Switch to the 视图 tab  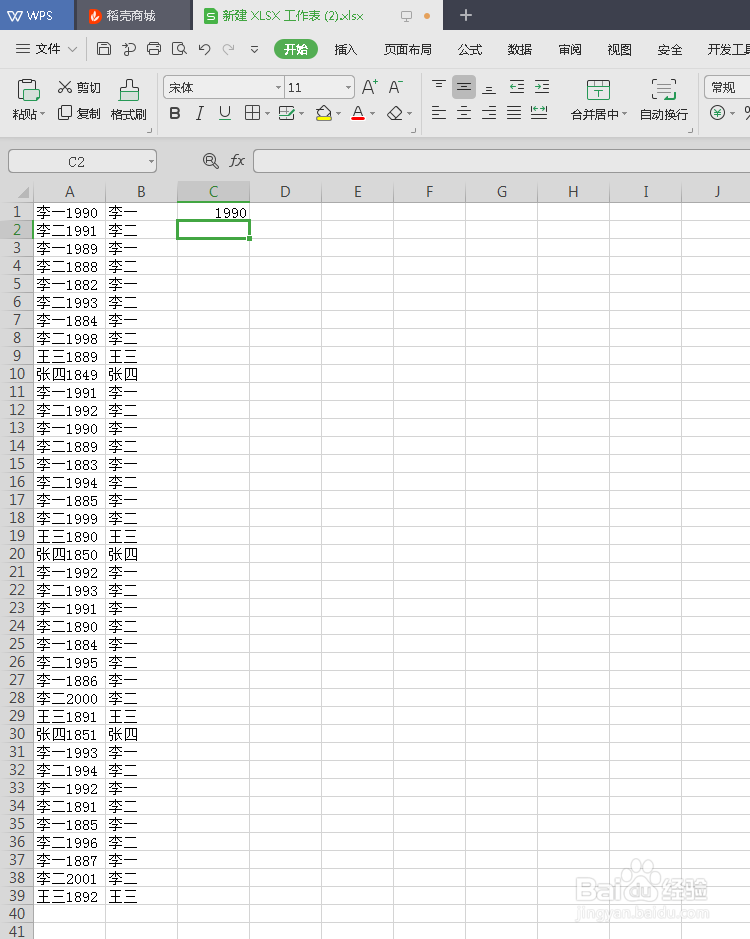coord(619,49)
